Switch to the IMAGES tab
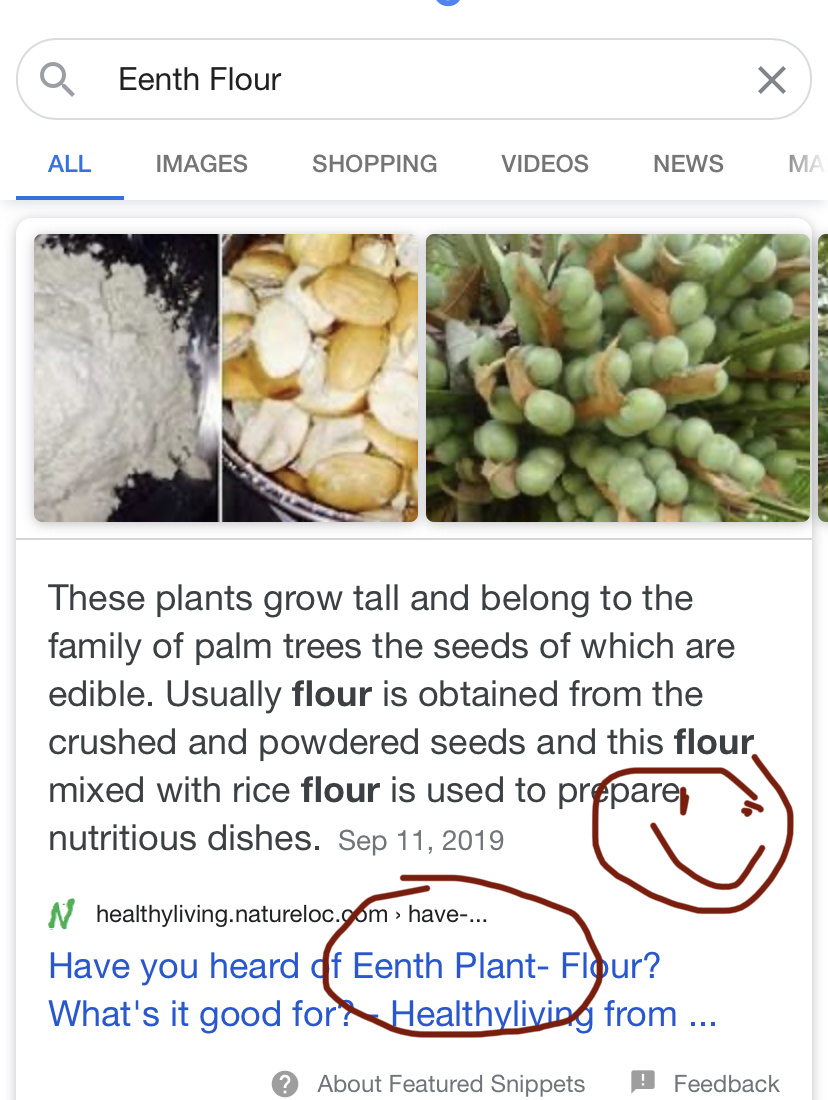Viewport: 828px width, 1100px height. [x=201, y=163]
